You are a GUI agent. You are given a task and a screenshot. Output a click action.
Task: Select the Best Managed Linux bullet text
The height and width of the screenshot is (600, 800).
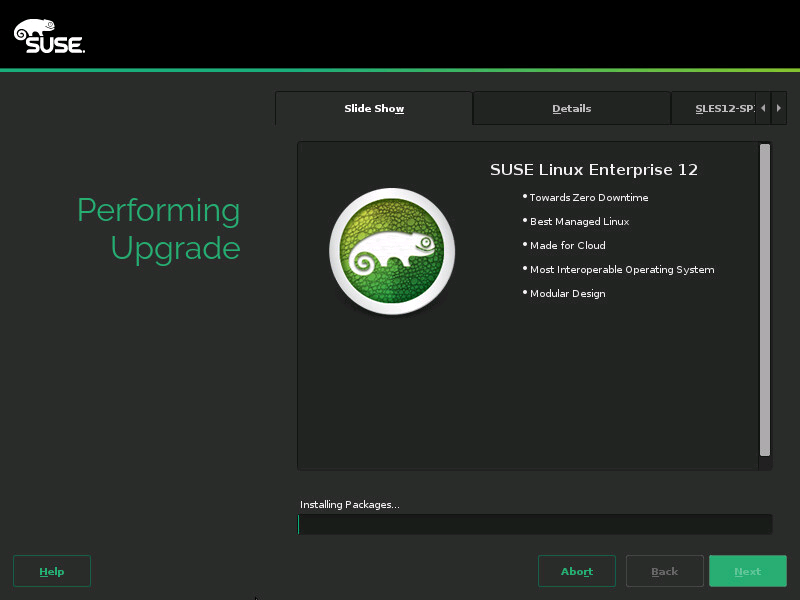(x=579, y=222)
